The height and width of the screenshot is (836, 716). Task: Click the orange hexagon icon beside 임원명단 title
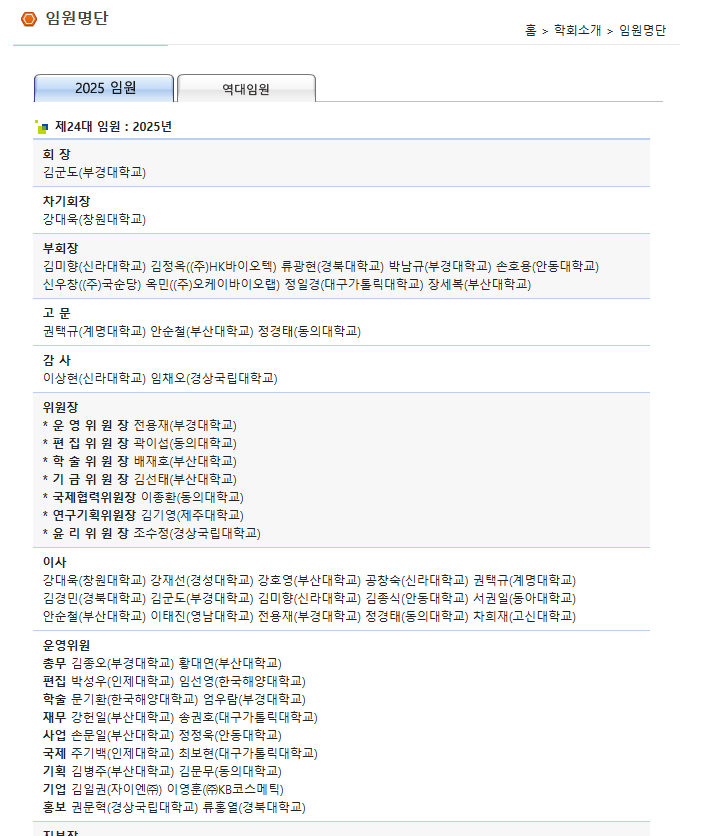click(28, 18)
